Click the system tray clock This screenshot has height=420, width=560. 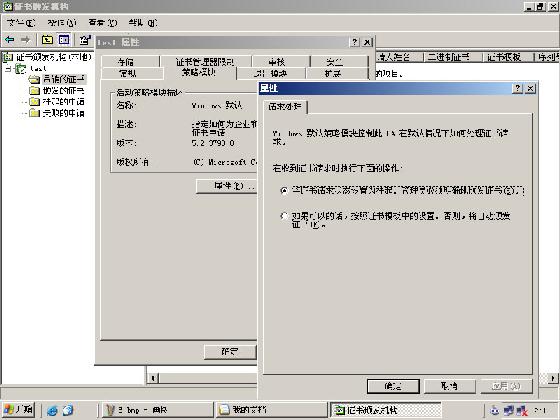point(541,411)
